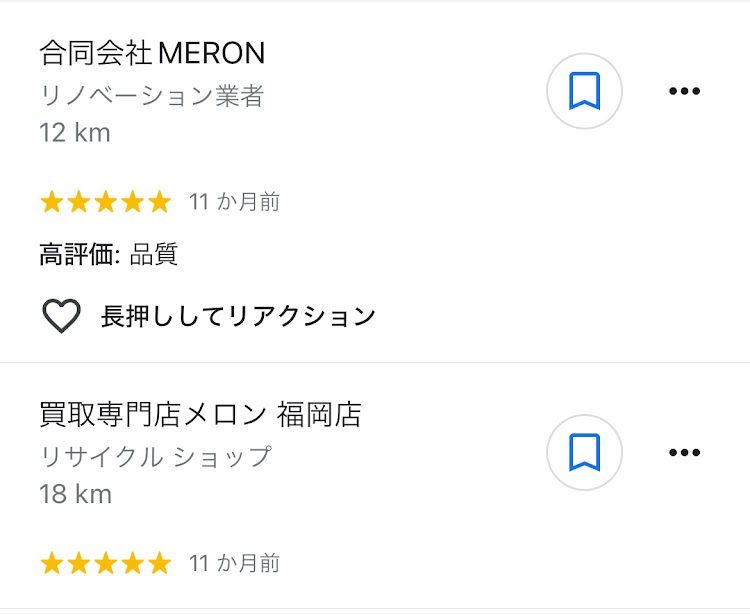Open three-dot options for 合同会社 MERON

684,92
